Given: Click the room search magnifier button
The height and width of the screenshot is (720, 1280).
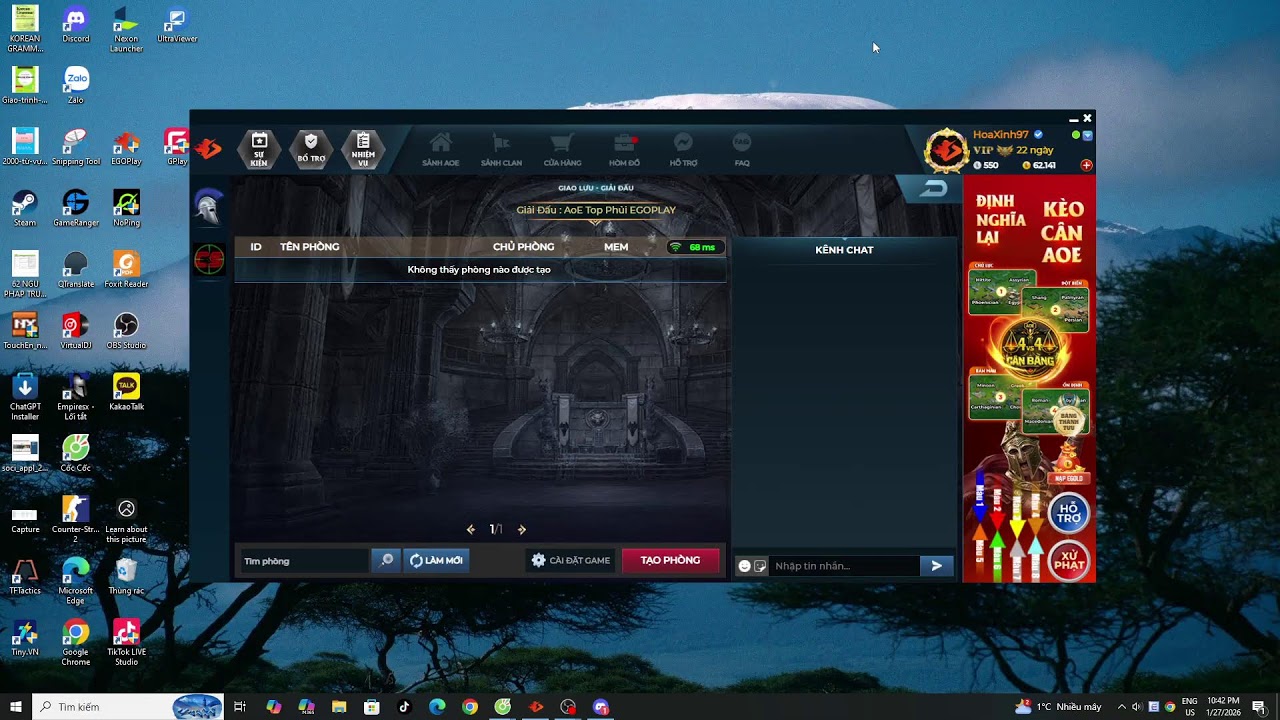Looking at the screenshot, I should [386, 561].
